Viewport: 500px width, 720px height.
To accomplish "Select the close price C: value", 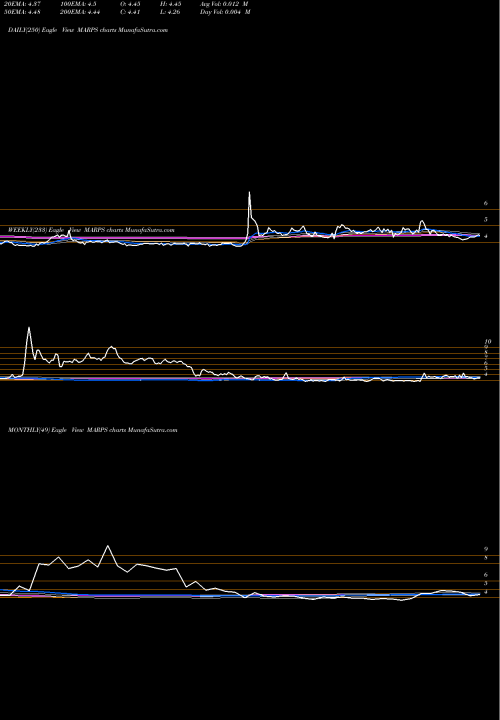I will [130, 12].
